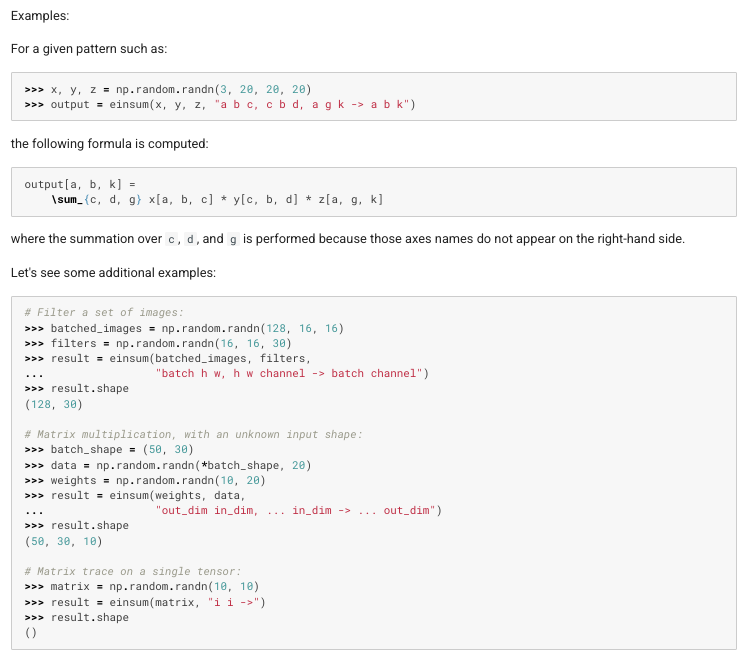Screen dimensions: 747x656
Task: Click the "out_dim in_dim, ... in_dim -> ... out_dim" string
Action: coord(299,510)
